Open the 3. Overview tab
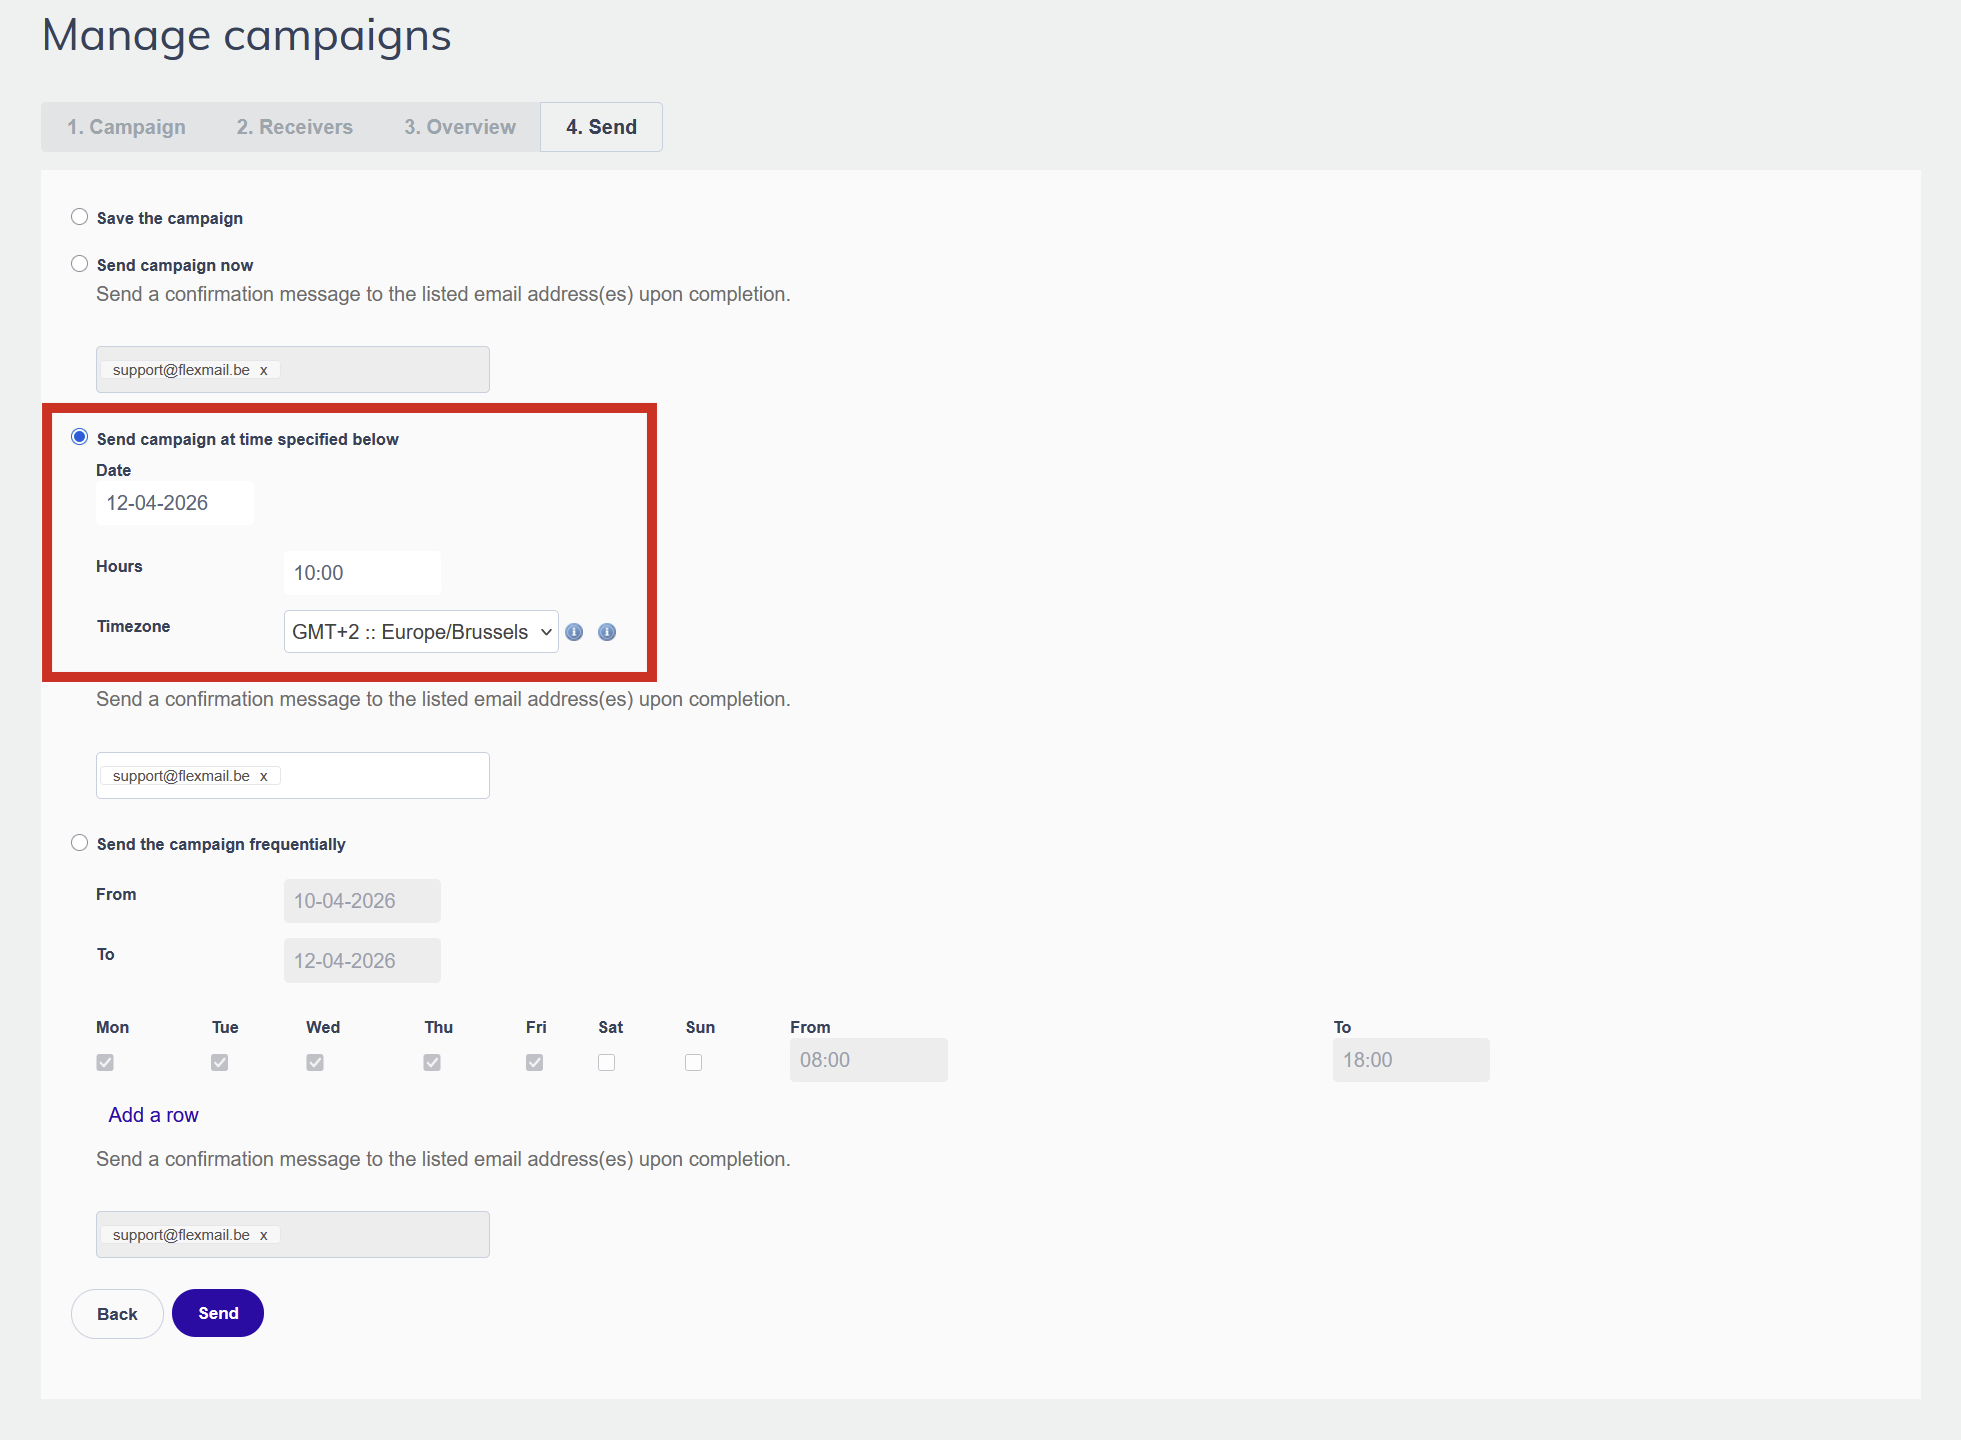The height and width of the screenshot is (1440, 1961). click(460, 127)
